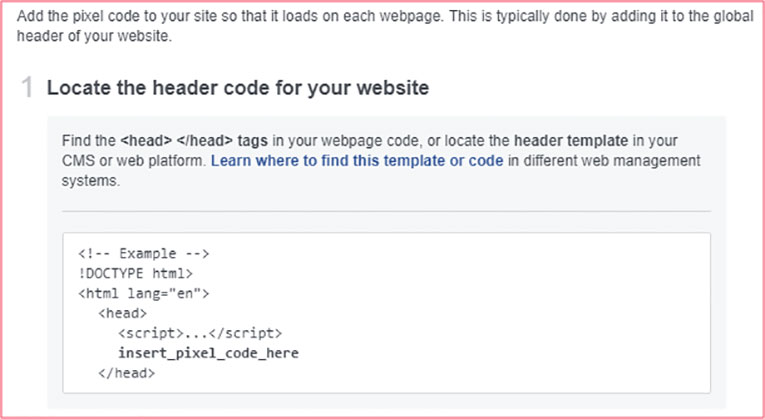Click the bold '<head> </head> tags' text
This screenshot has height=419, width=765.
coord(194,141)
